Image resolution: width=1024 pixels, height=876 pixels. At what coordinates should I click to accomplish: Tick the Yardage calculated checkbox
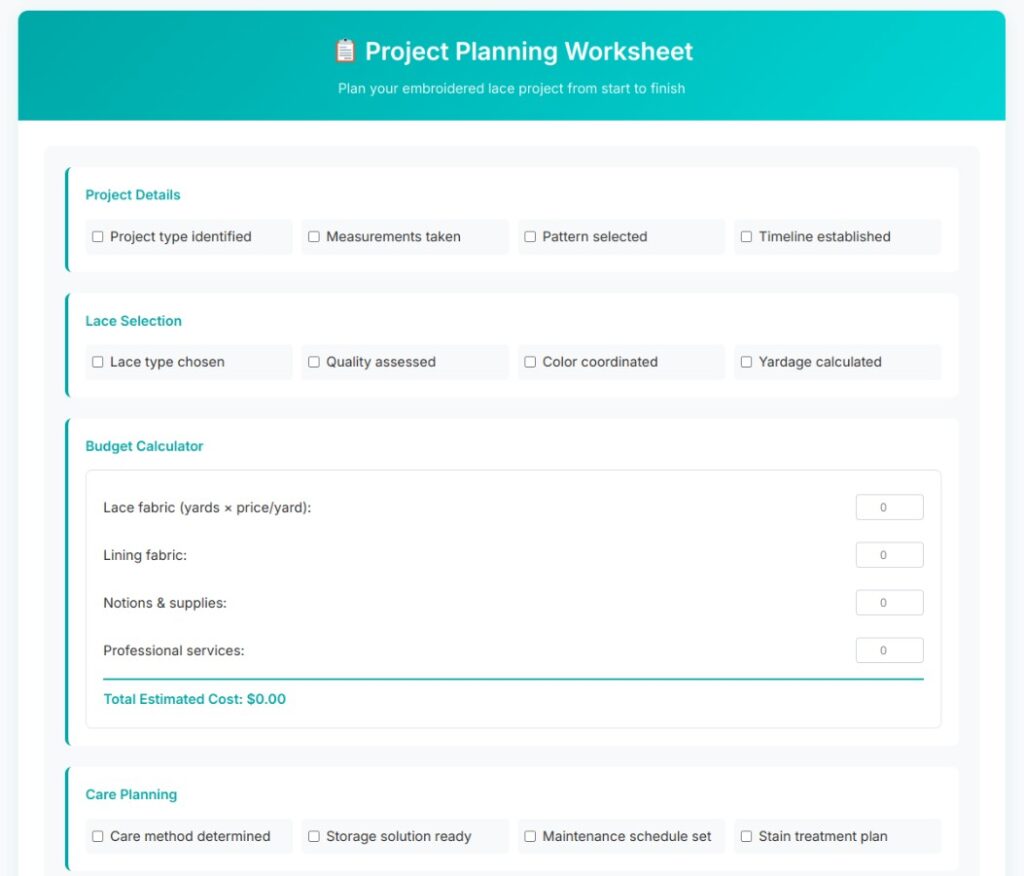[746, 362]
